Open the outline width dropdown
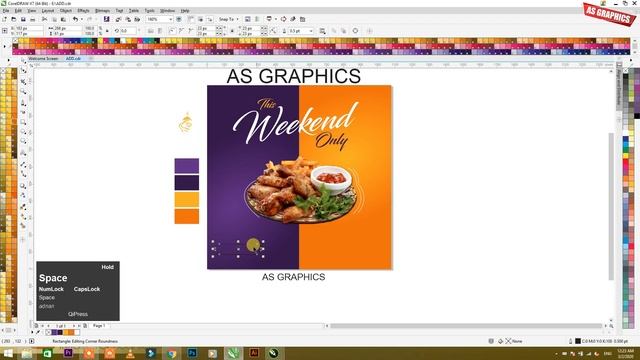Viewport: 640px width, 360px height. (311, 31)
